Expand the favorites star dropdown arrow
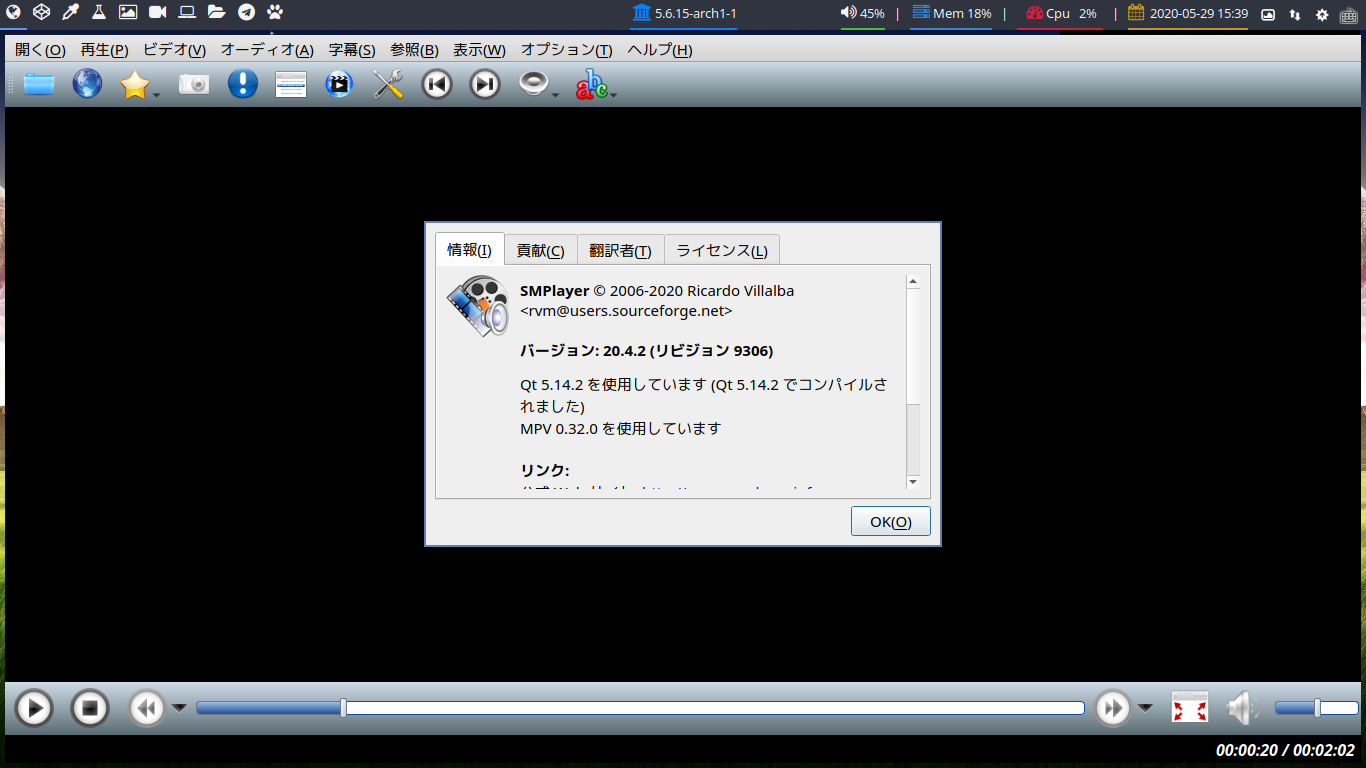 tap(157, 95)
